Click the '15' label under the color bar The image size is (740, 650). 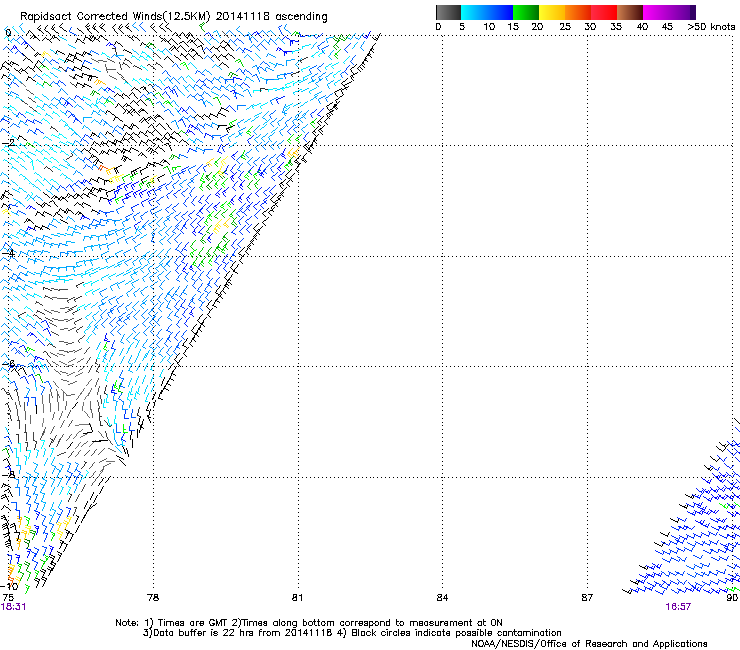click(x=513, y=27)
